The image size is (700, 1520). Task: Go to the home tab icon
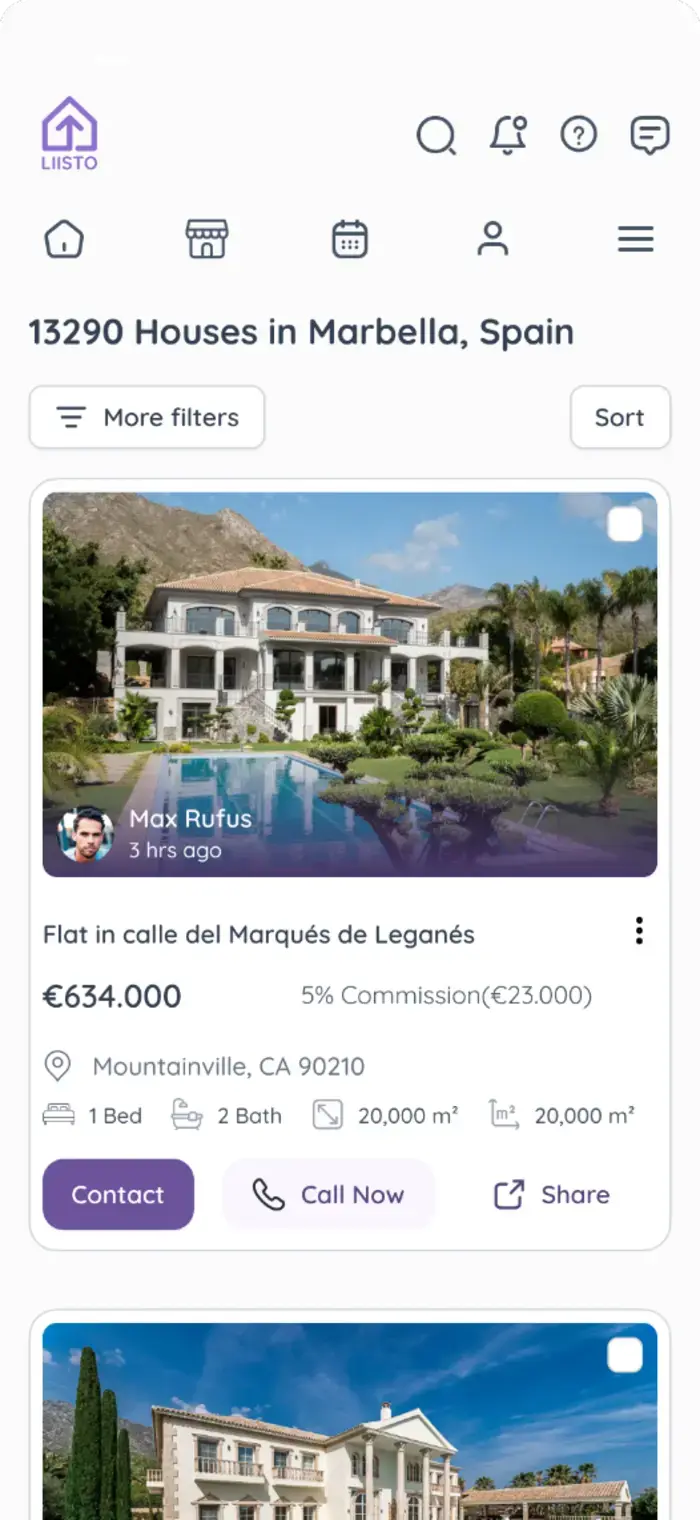[x=64, y=239]
